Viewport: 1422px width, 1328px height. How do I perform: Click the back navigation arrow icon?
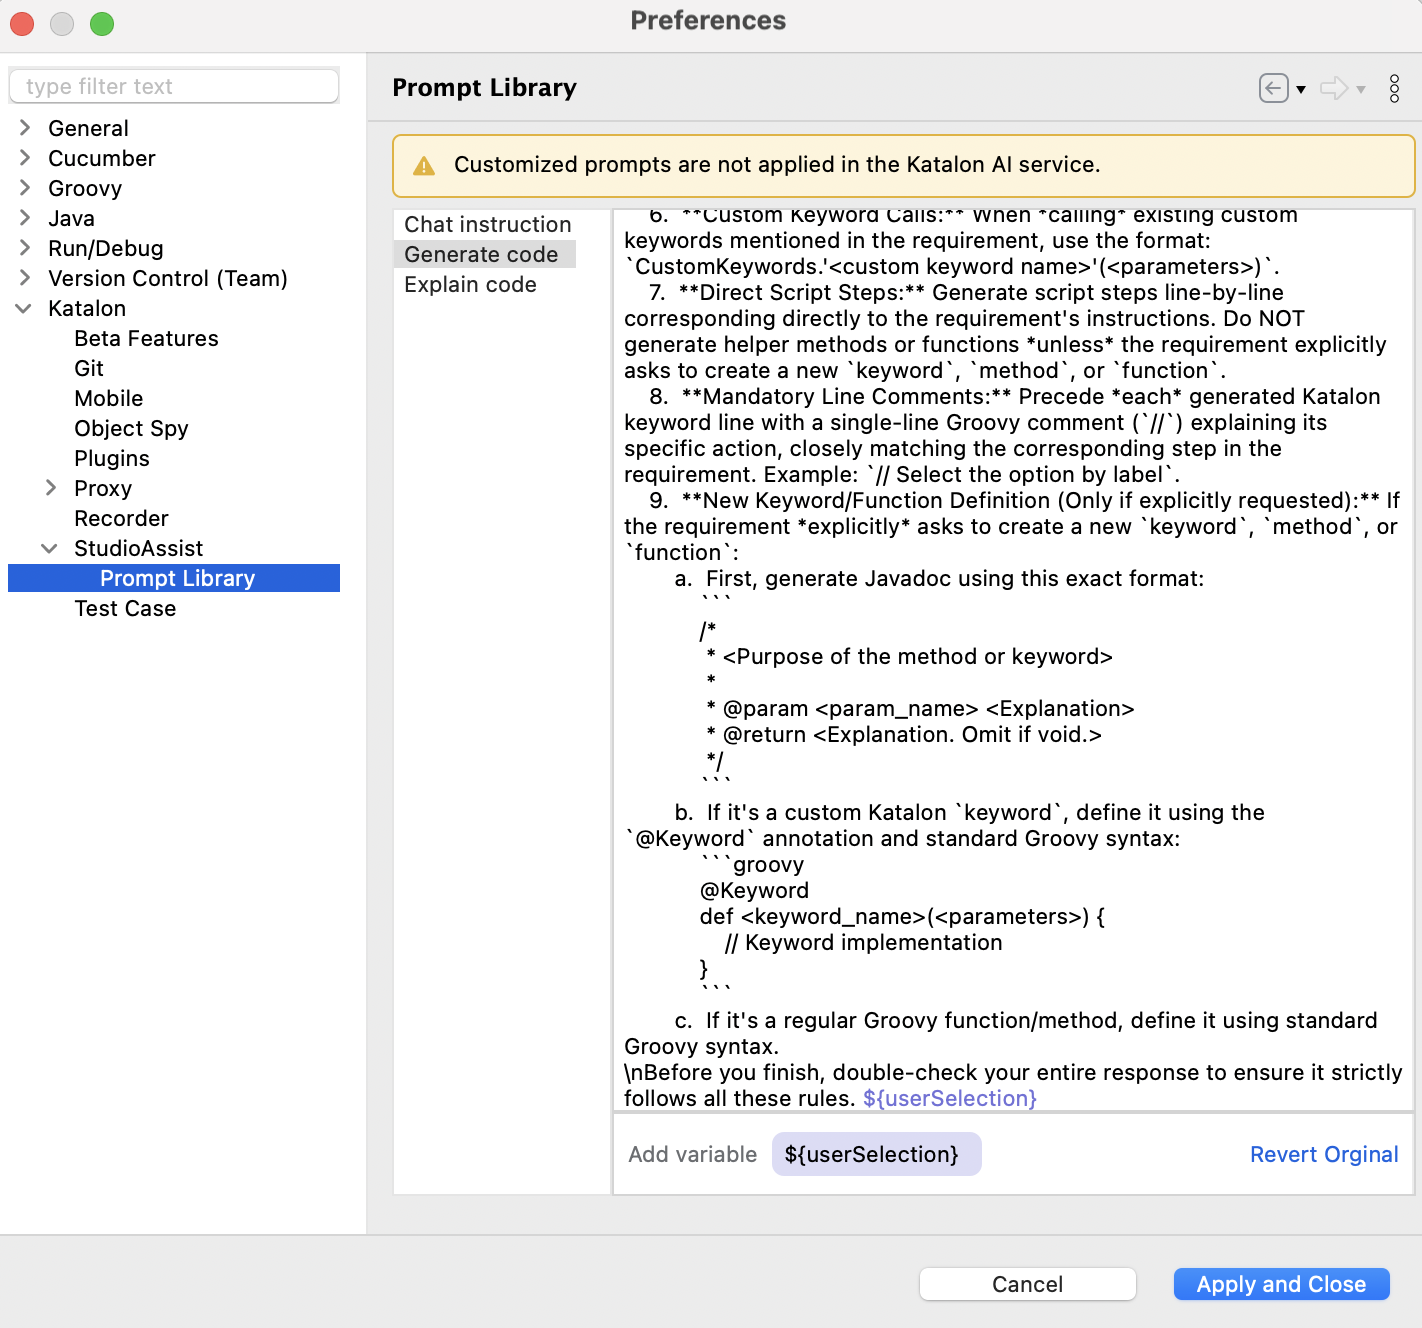1273,88
